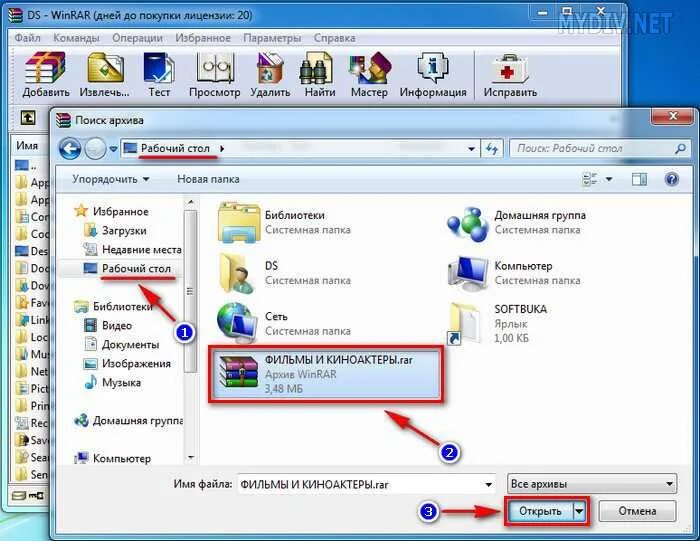The width and height of the screenshot is (700, 541).
Task: Open the Домашняя группа item in file pane
Action: click(517, 222)
